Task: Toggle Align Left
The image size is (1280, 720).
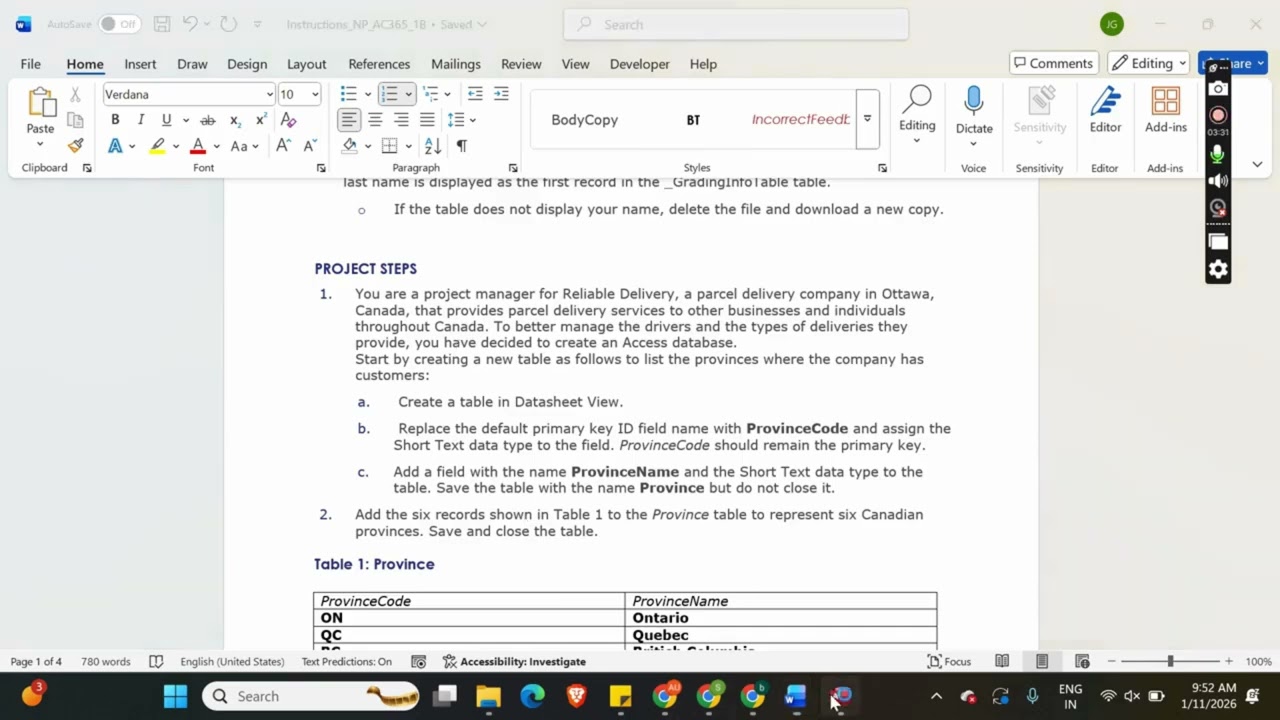Action: [348, 120]
